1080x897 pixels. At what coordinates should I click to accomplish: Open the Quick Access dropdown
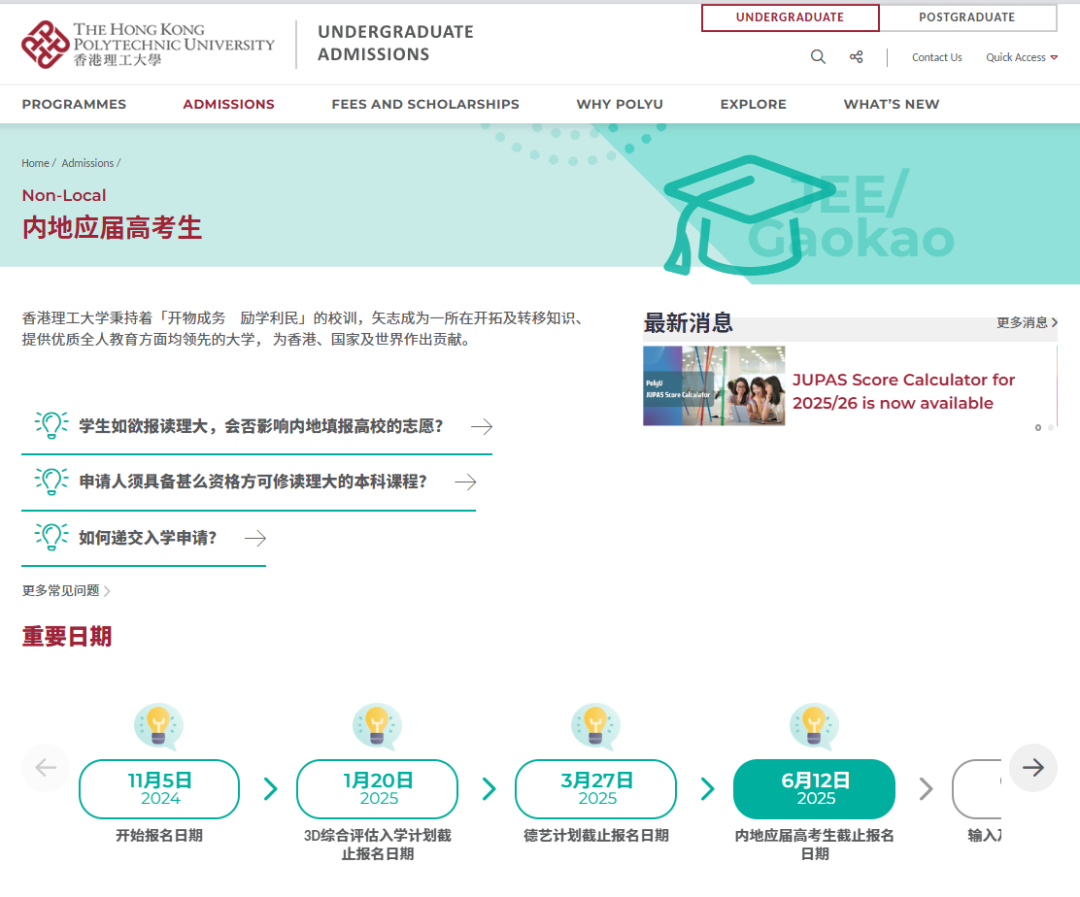(x=1021, y=57)
